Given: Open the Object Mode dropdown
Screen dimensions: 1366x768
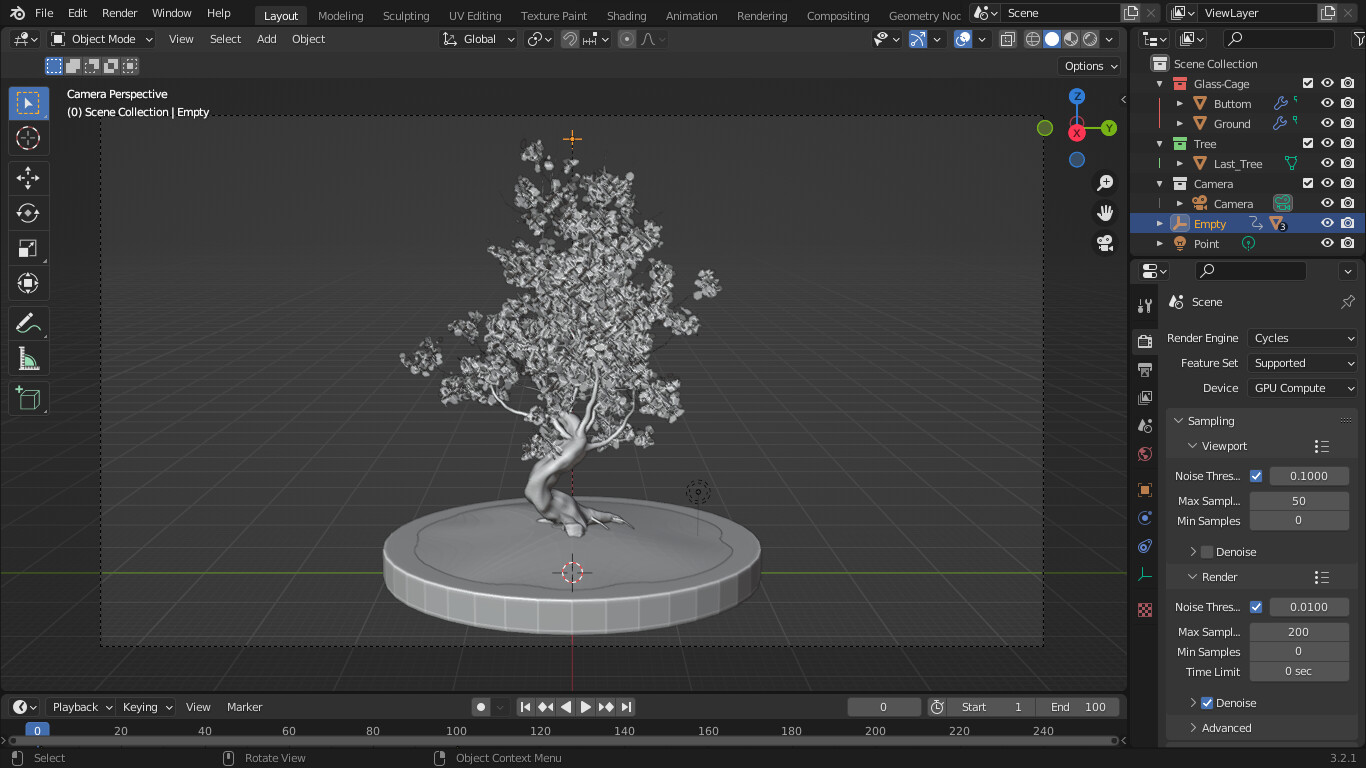Looking at the screenshot, I should (102, 39).
